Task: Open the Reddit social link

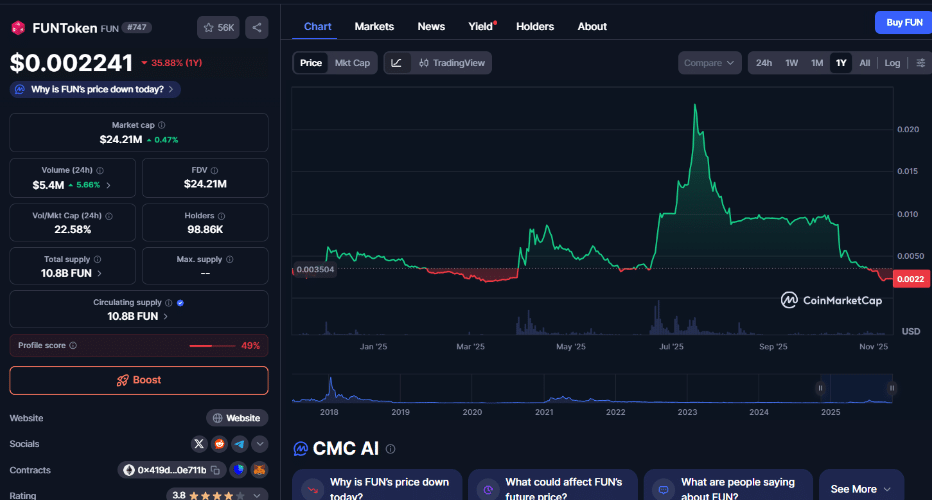Action: point(220,444)
